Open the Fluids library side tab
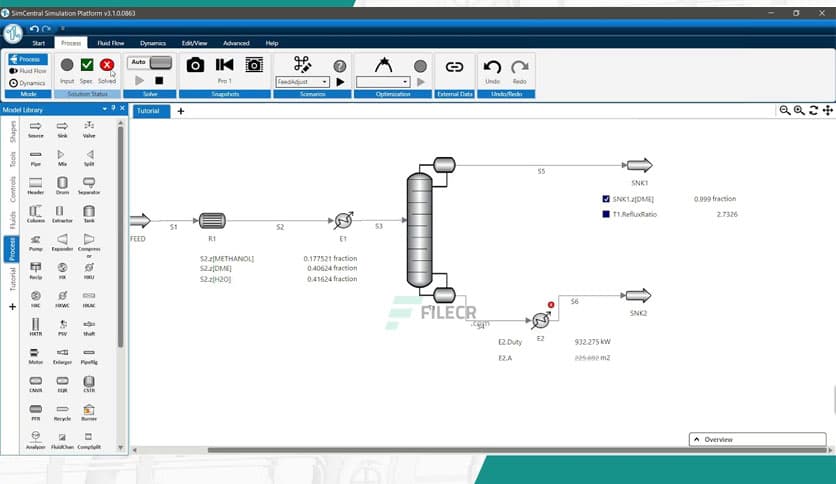Viewport: 836px width, 484px height. pyautogui.click(x=12, y=220)
